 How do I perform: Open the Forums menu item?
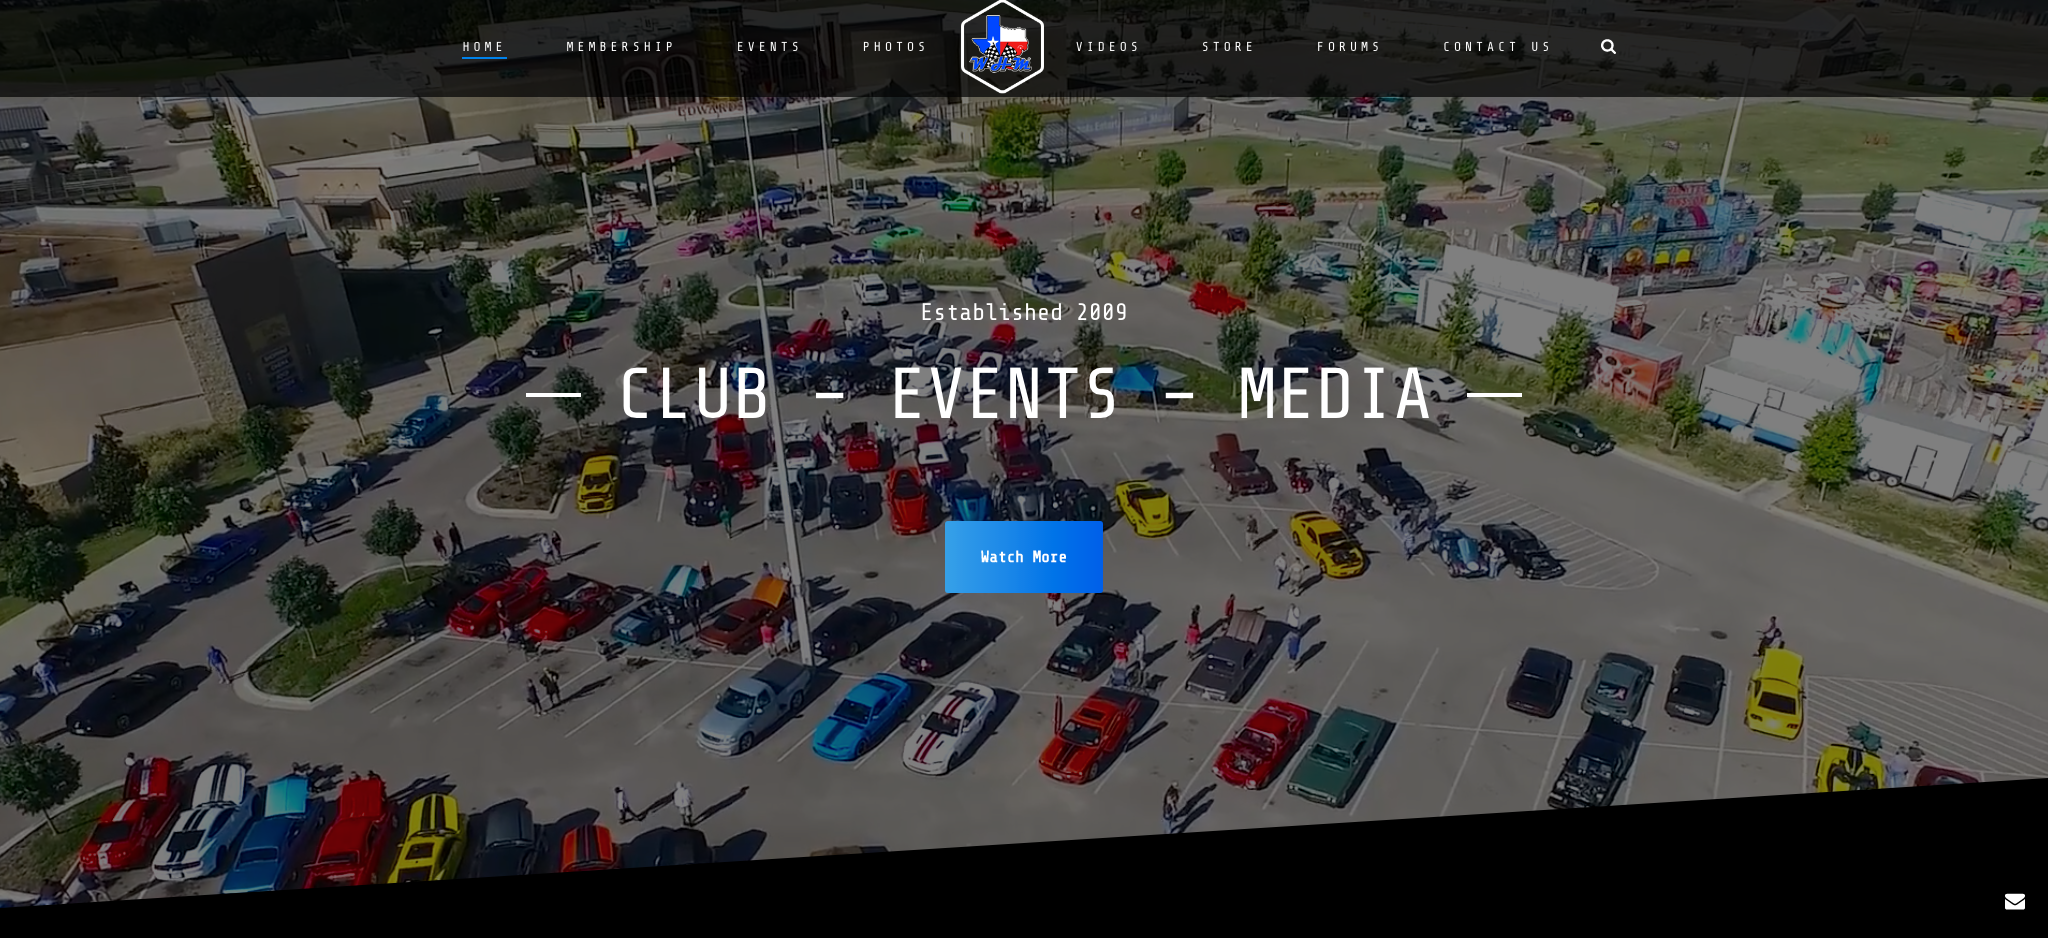coord(1349,47)
